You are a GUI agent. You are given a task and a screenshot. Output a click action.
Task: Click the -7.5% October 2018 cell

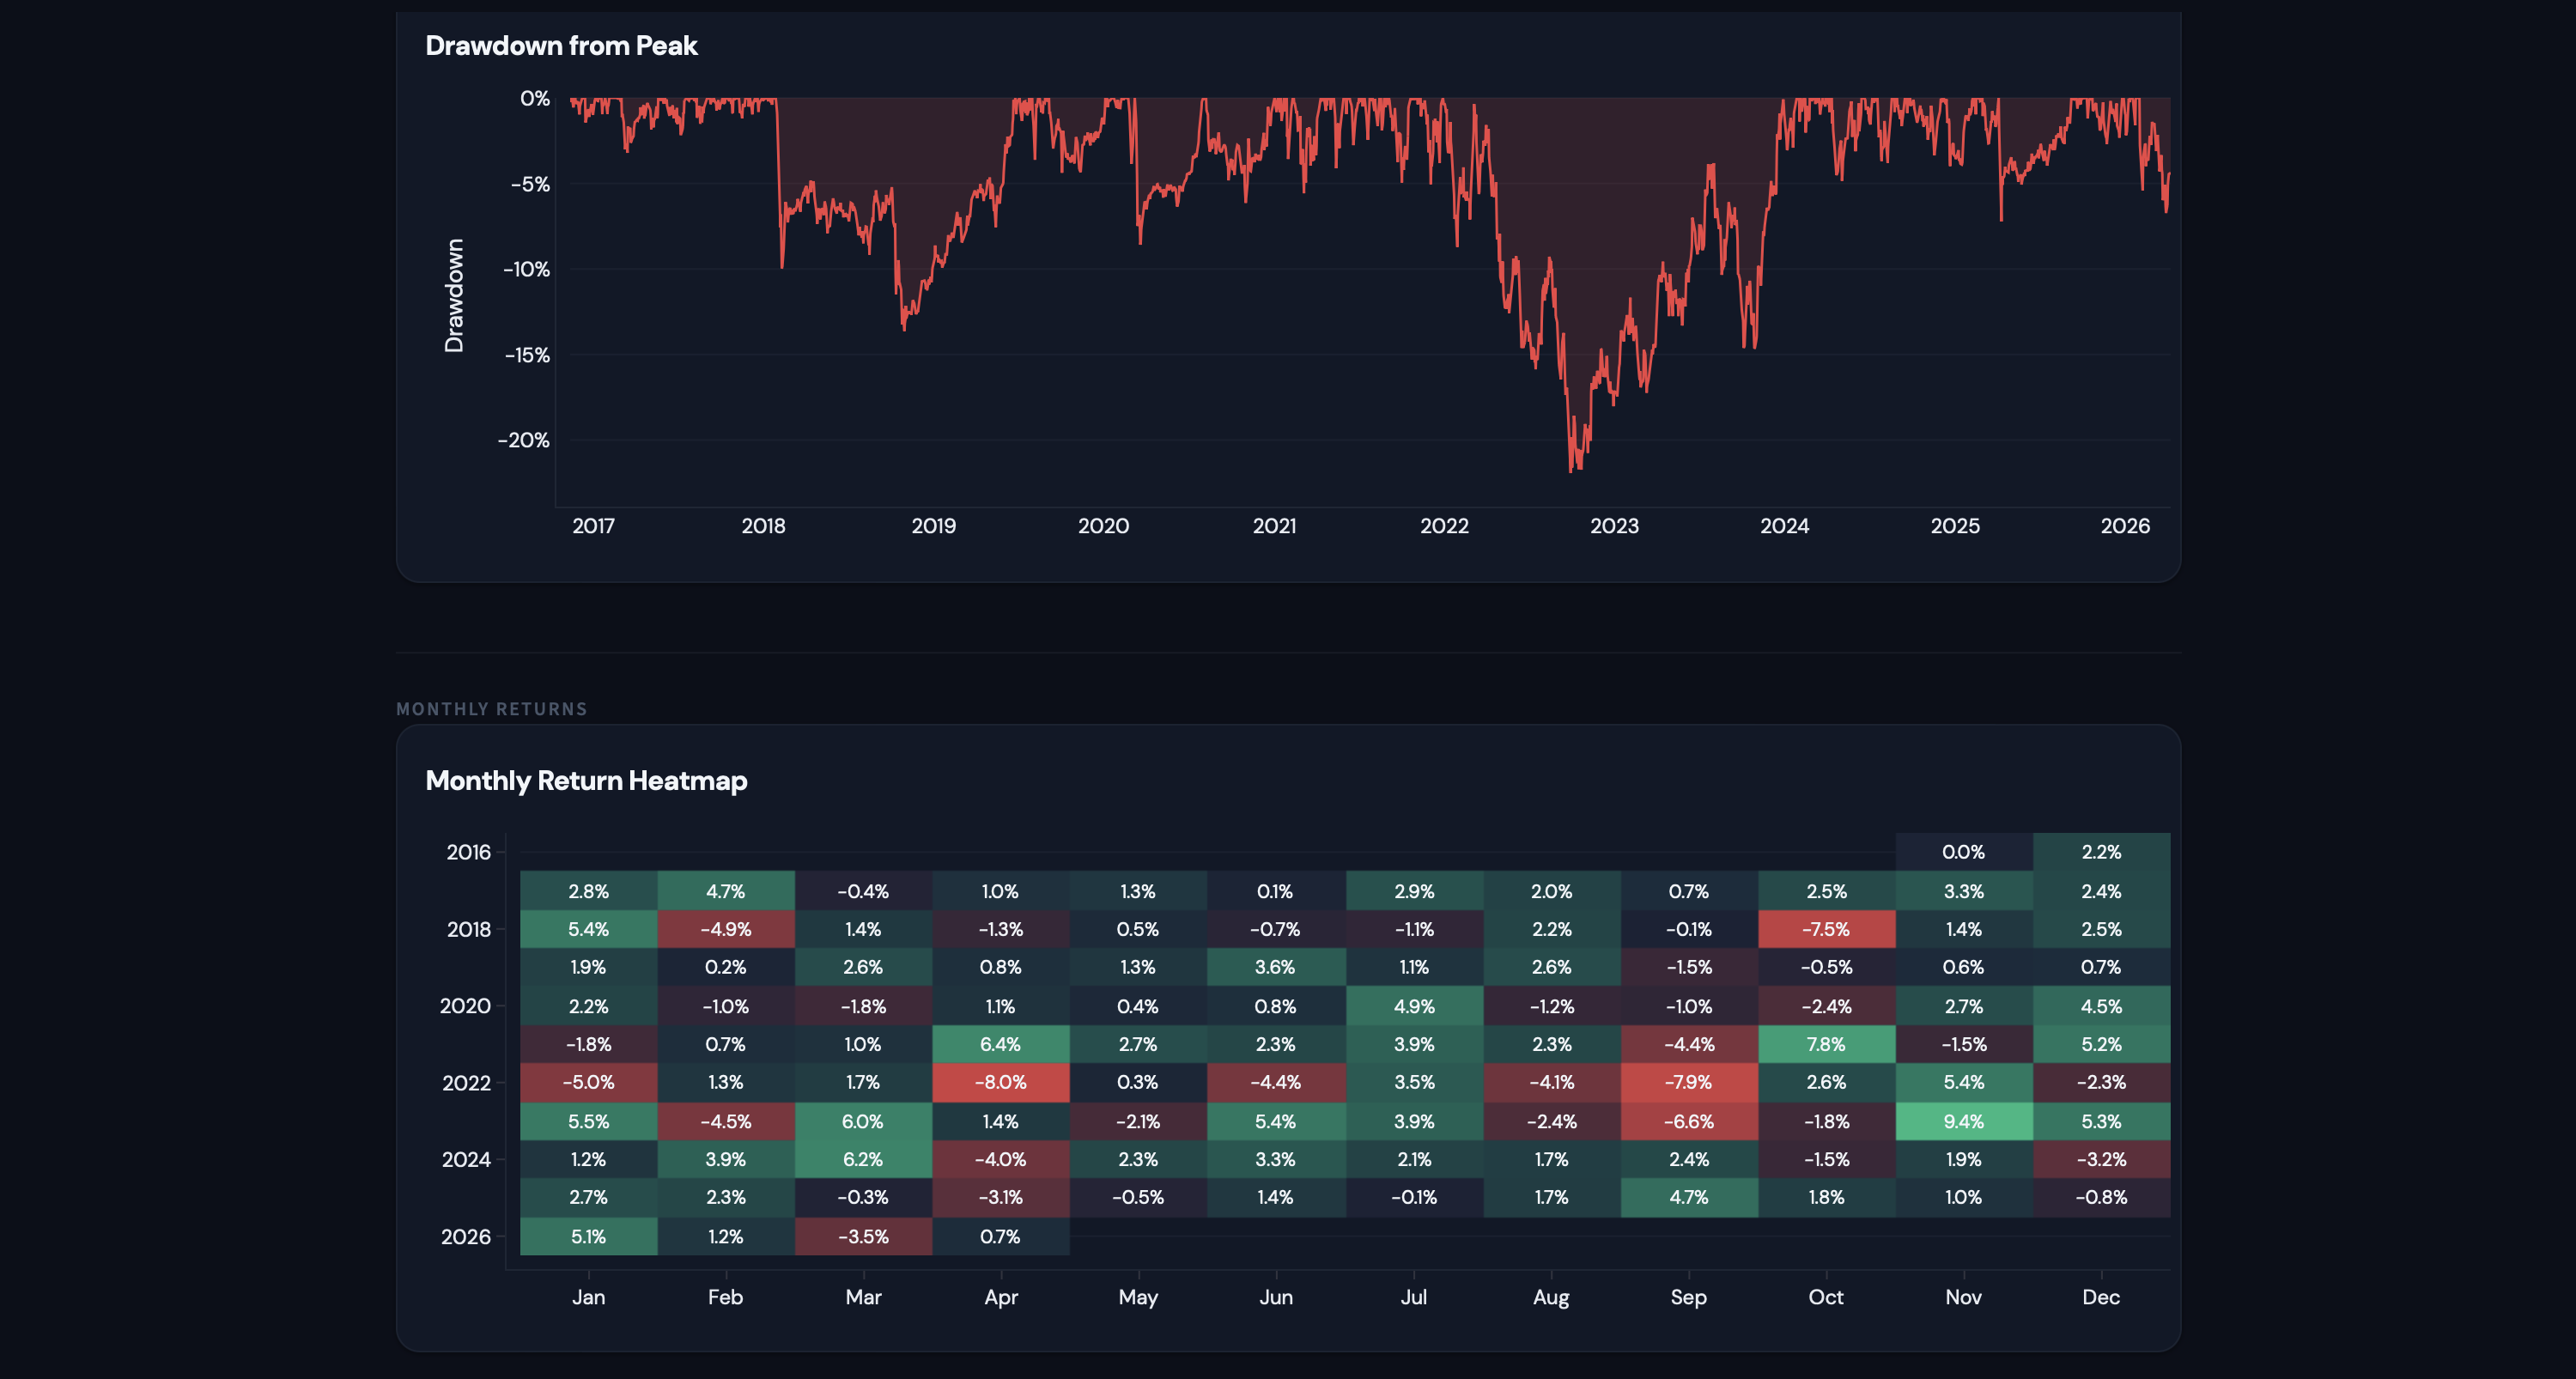(1826, 929)
